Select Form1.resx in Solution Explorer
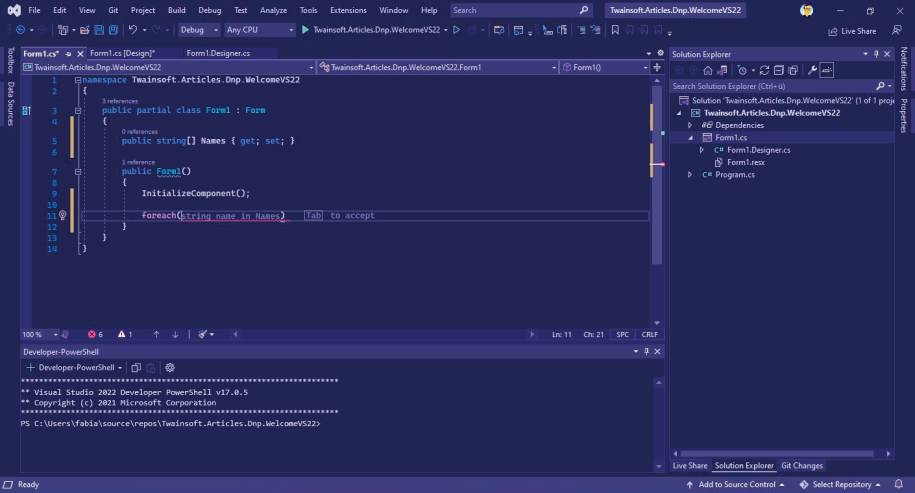The width and height of the screenshot is (915, 493). click(745, 162)
